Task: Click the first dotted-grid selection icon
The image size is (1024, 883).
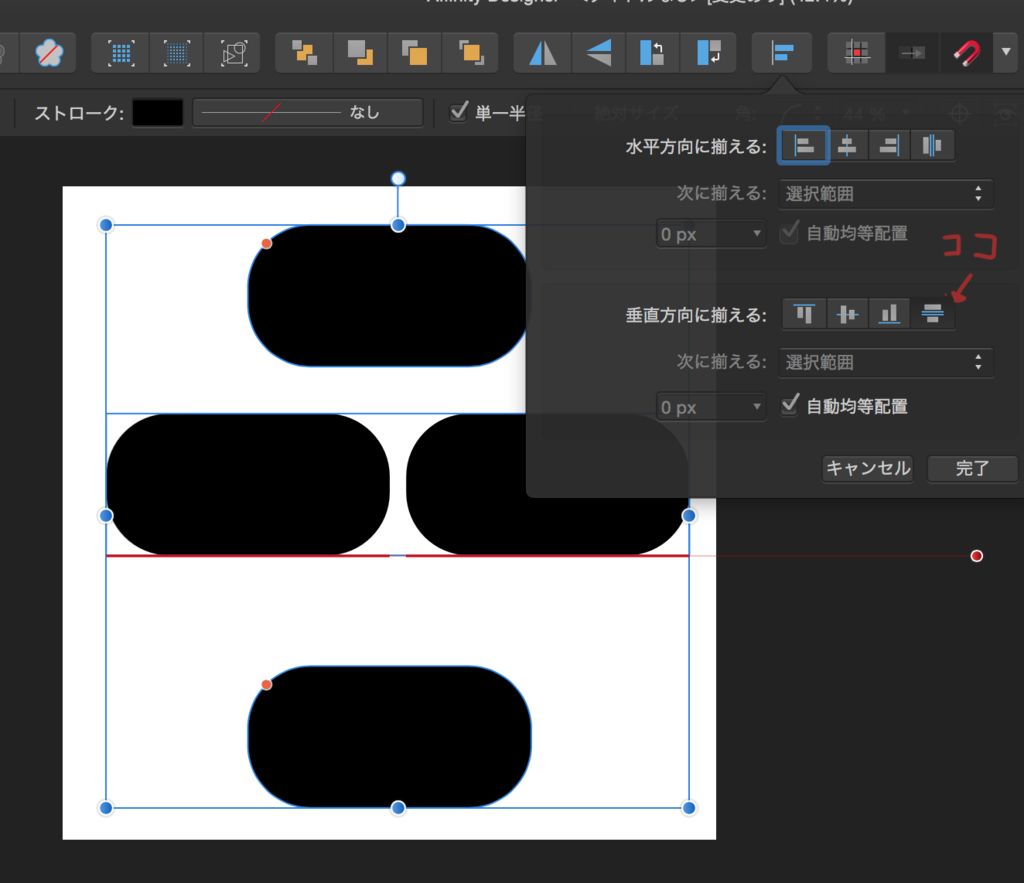Action: pyautogui.click(x=121, y=53)
